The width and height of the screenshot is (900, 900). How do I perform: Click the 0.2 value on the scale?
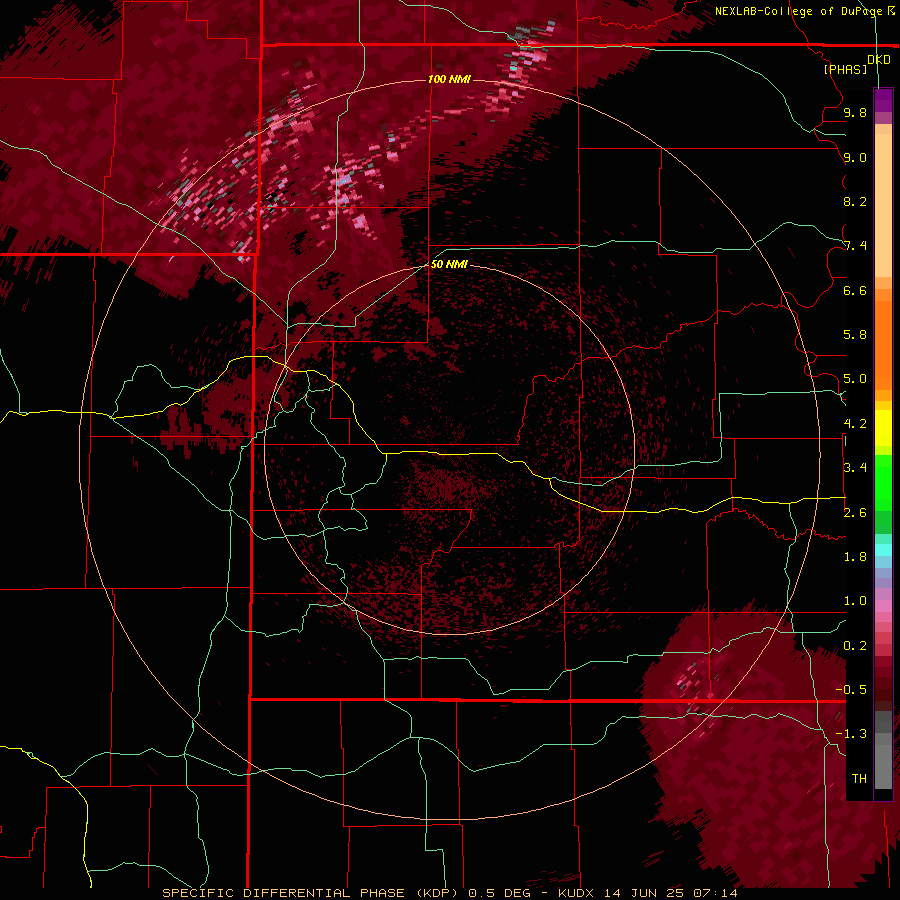click(855, 646)
